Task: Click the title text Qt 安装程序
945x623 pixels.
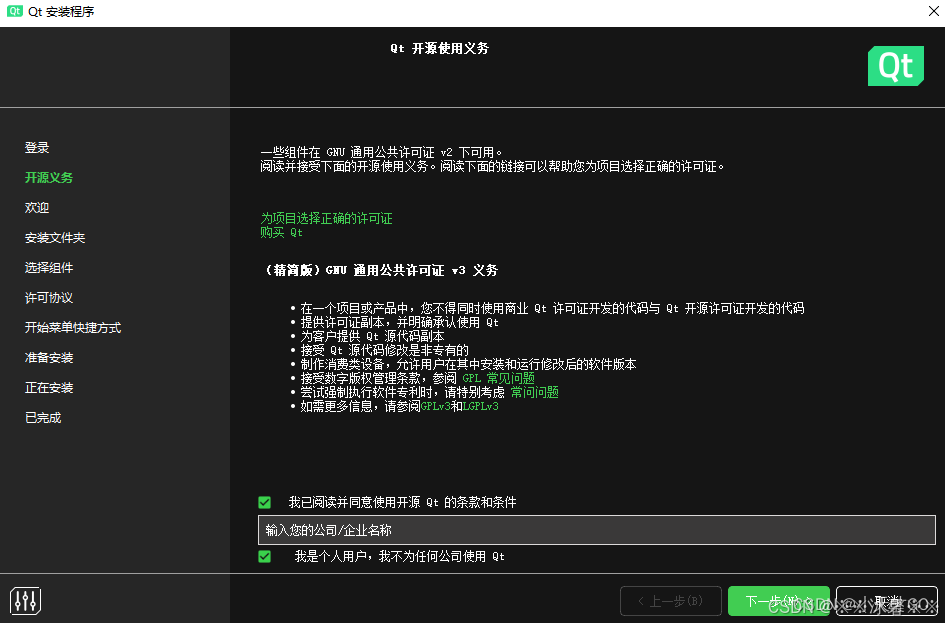Action: point(61,11)
